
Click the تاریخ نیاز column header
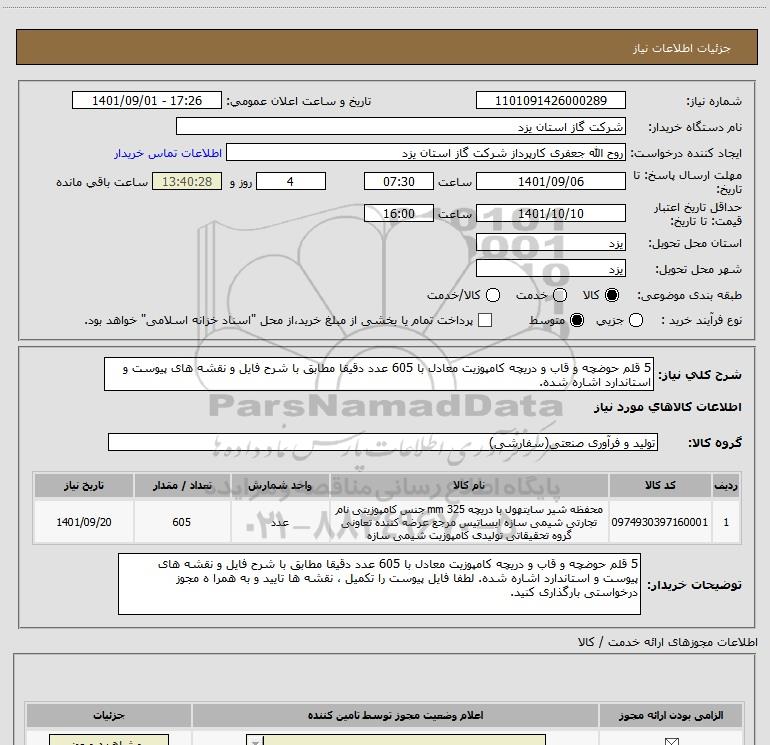83,485
